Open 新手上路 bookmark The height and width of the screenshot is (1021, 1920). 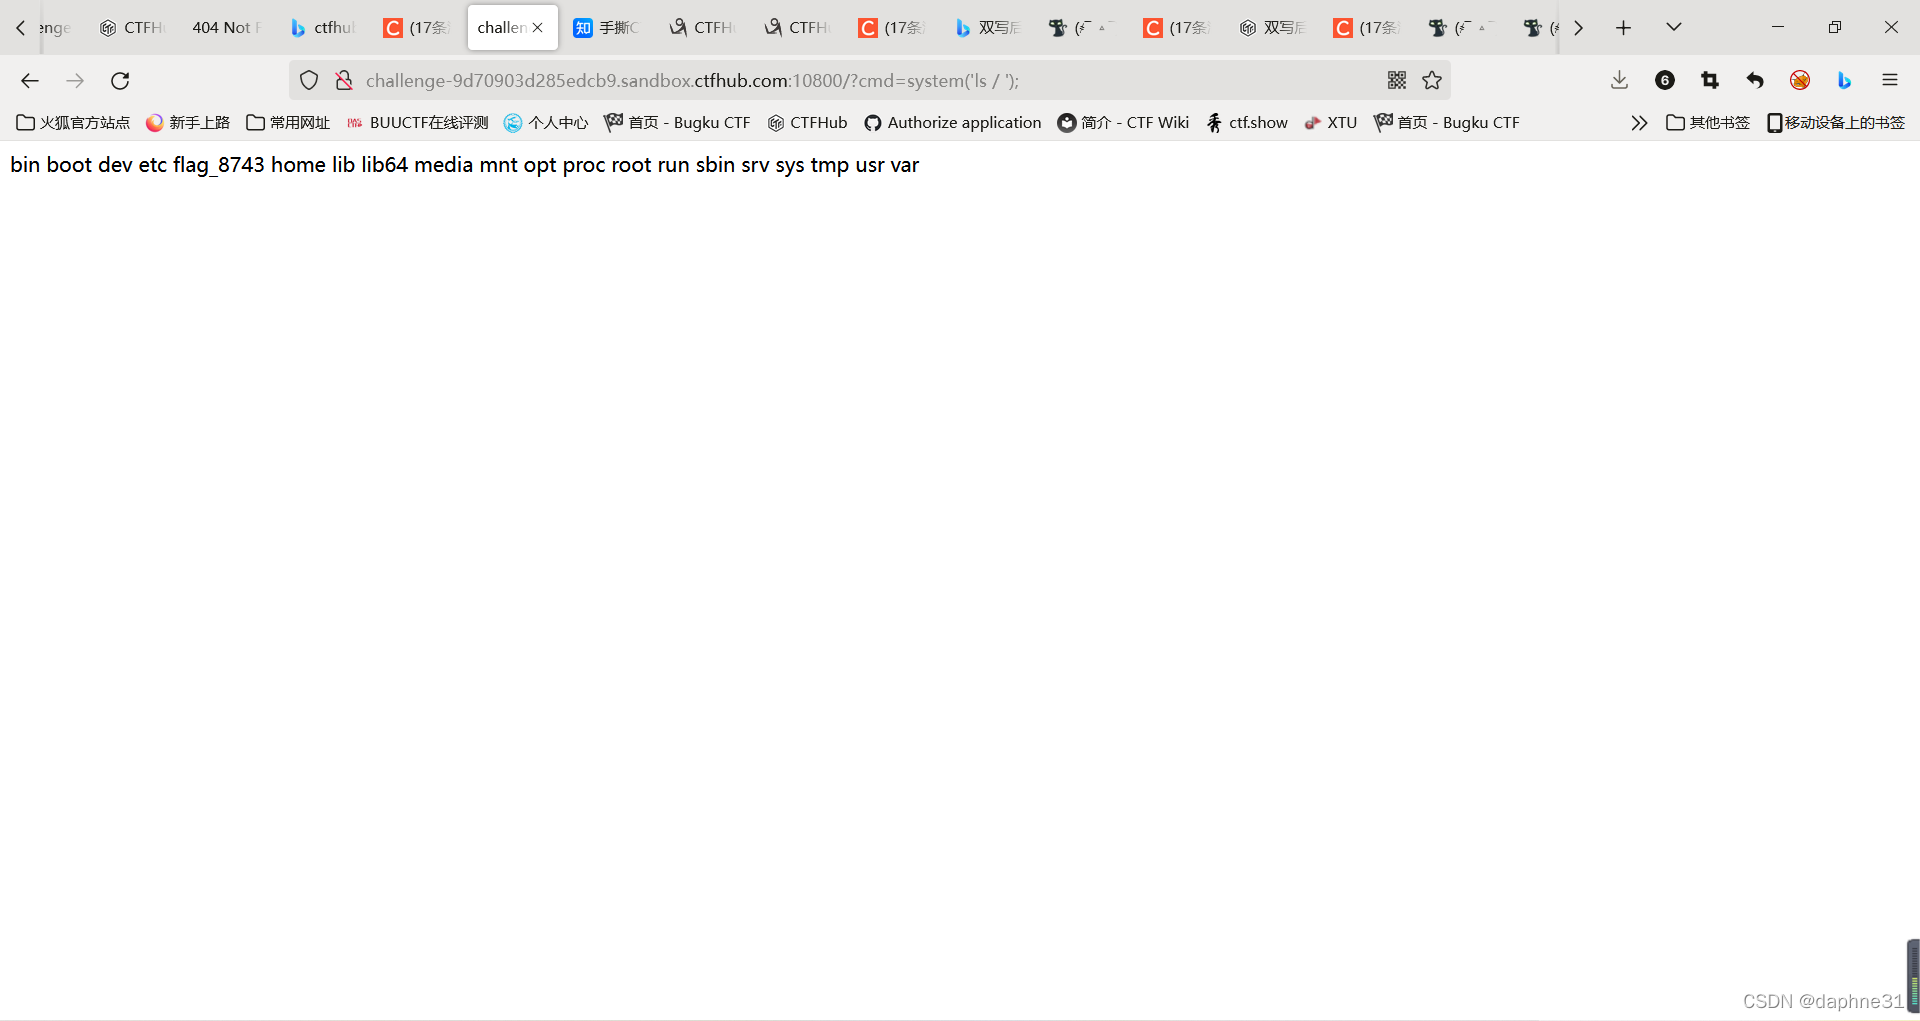click(x=188, y=123)
